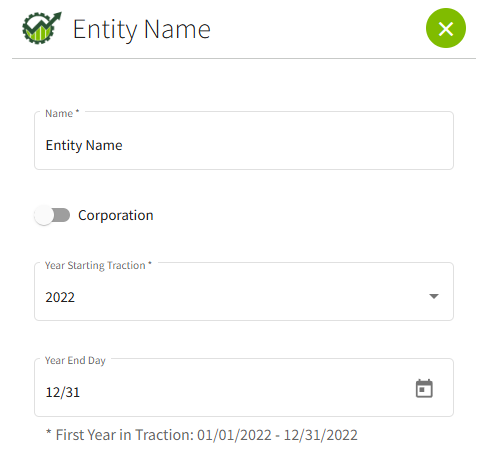Click the Traction gear-and-chart logo
This screenshot has height=467, width=483.
tap(42, 28)
